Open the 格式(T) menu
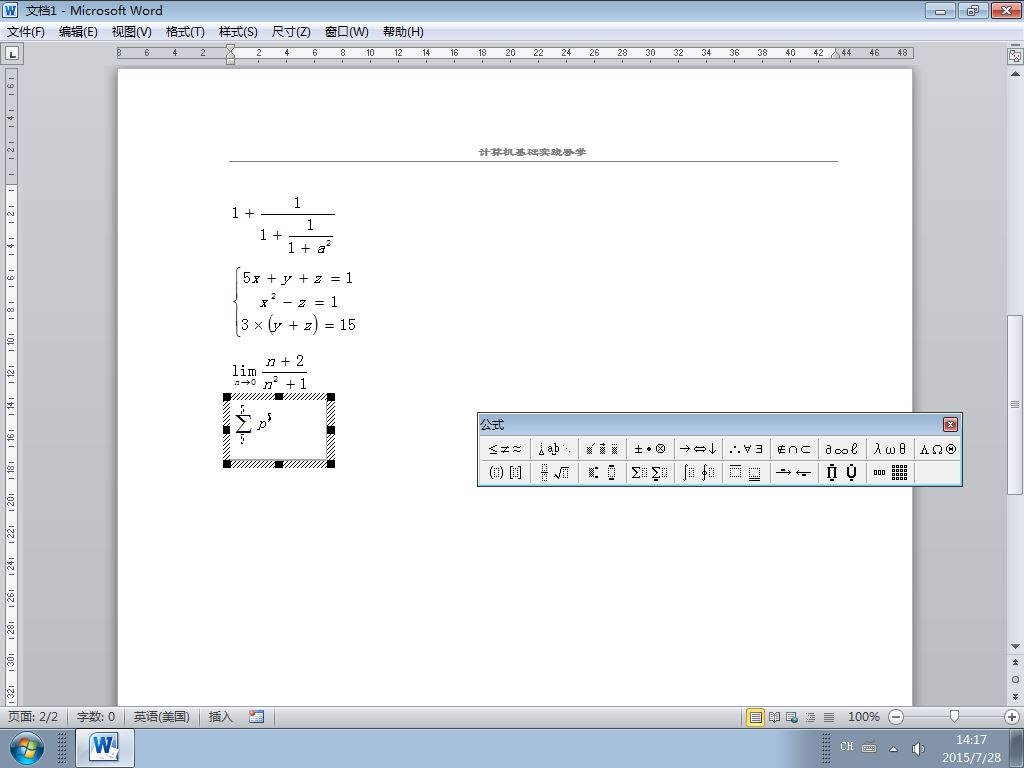 [185, 32]
